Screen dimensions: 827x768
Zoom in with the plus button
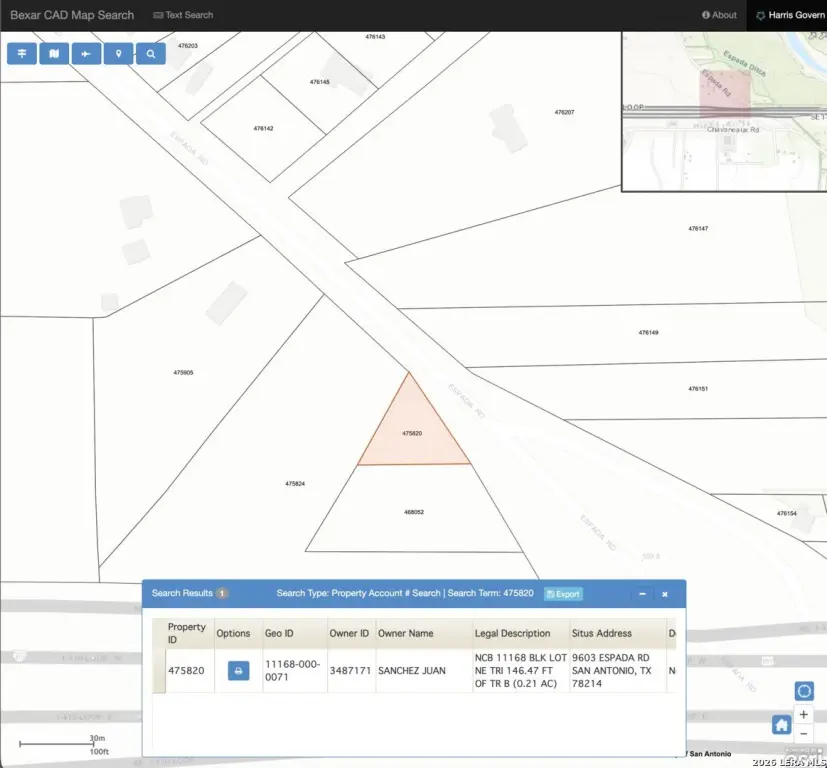coord(804,716)
